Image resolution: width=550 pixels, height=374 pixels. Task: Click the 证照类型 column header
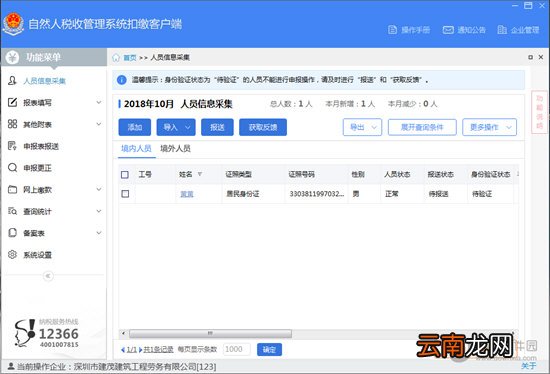tap(239, 174)
